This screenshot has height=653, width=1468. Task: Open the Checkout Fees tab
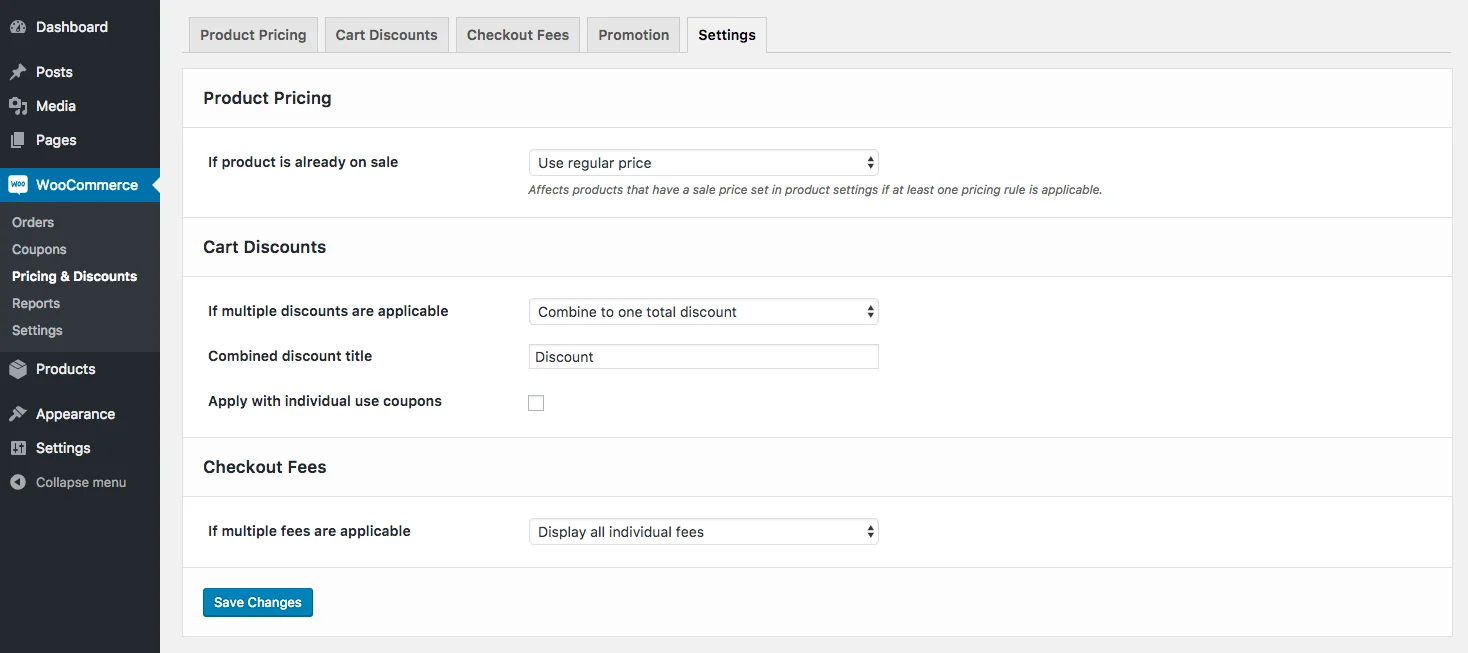click(517, 35)
